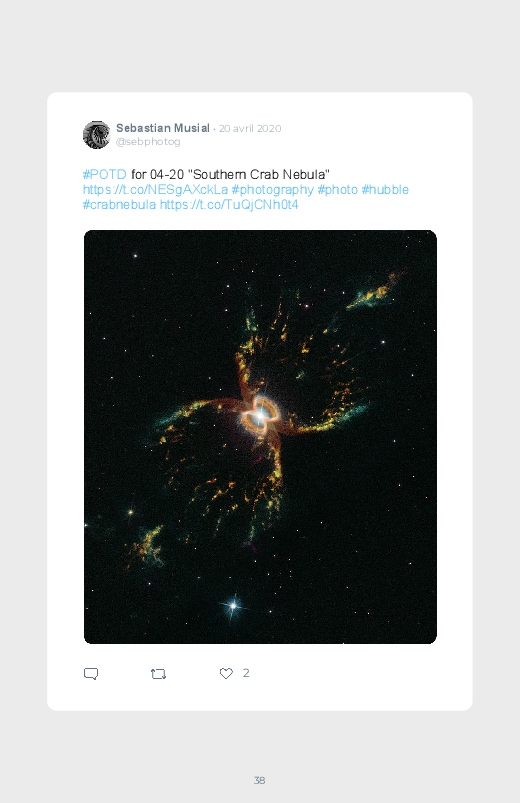Open the Sebastian Musial display name
Screen dimensions: 520x803
pyautogui.click(x=163, y=128)
